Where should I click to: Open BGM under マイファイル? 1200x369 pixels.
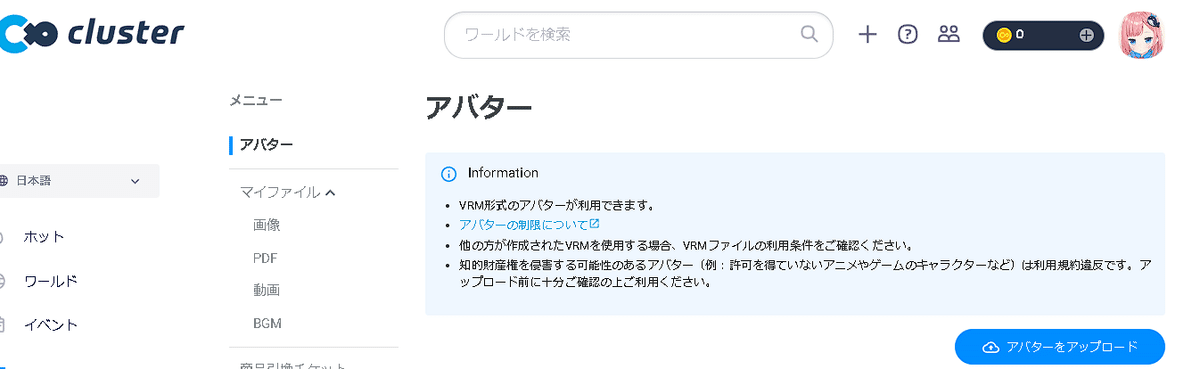[267, 323]
